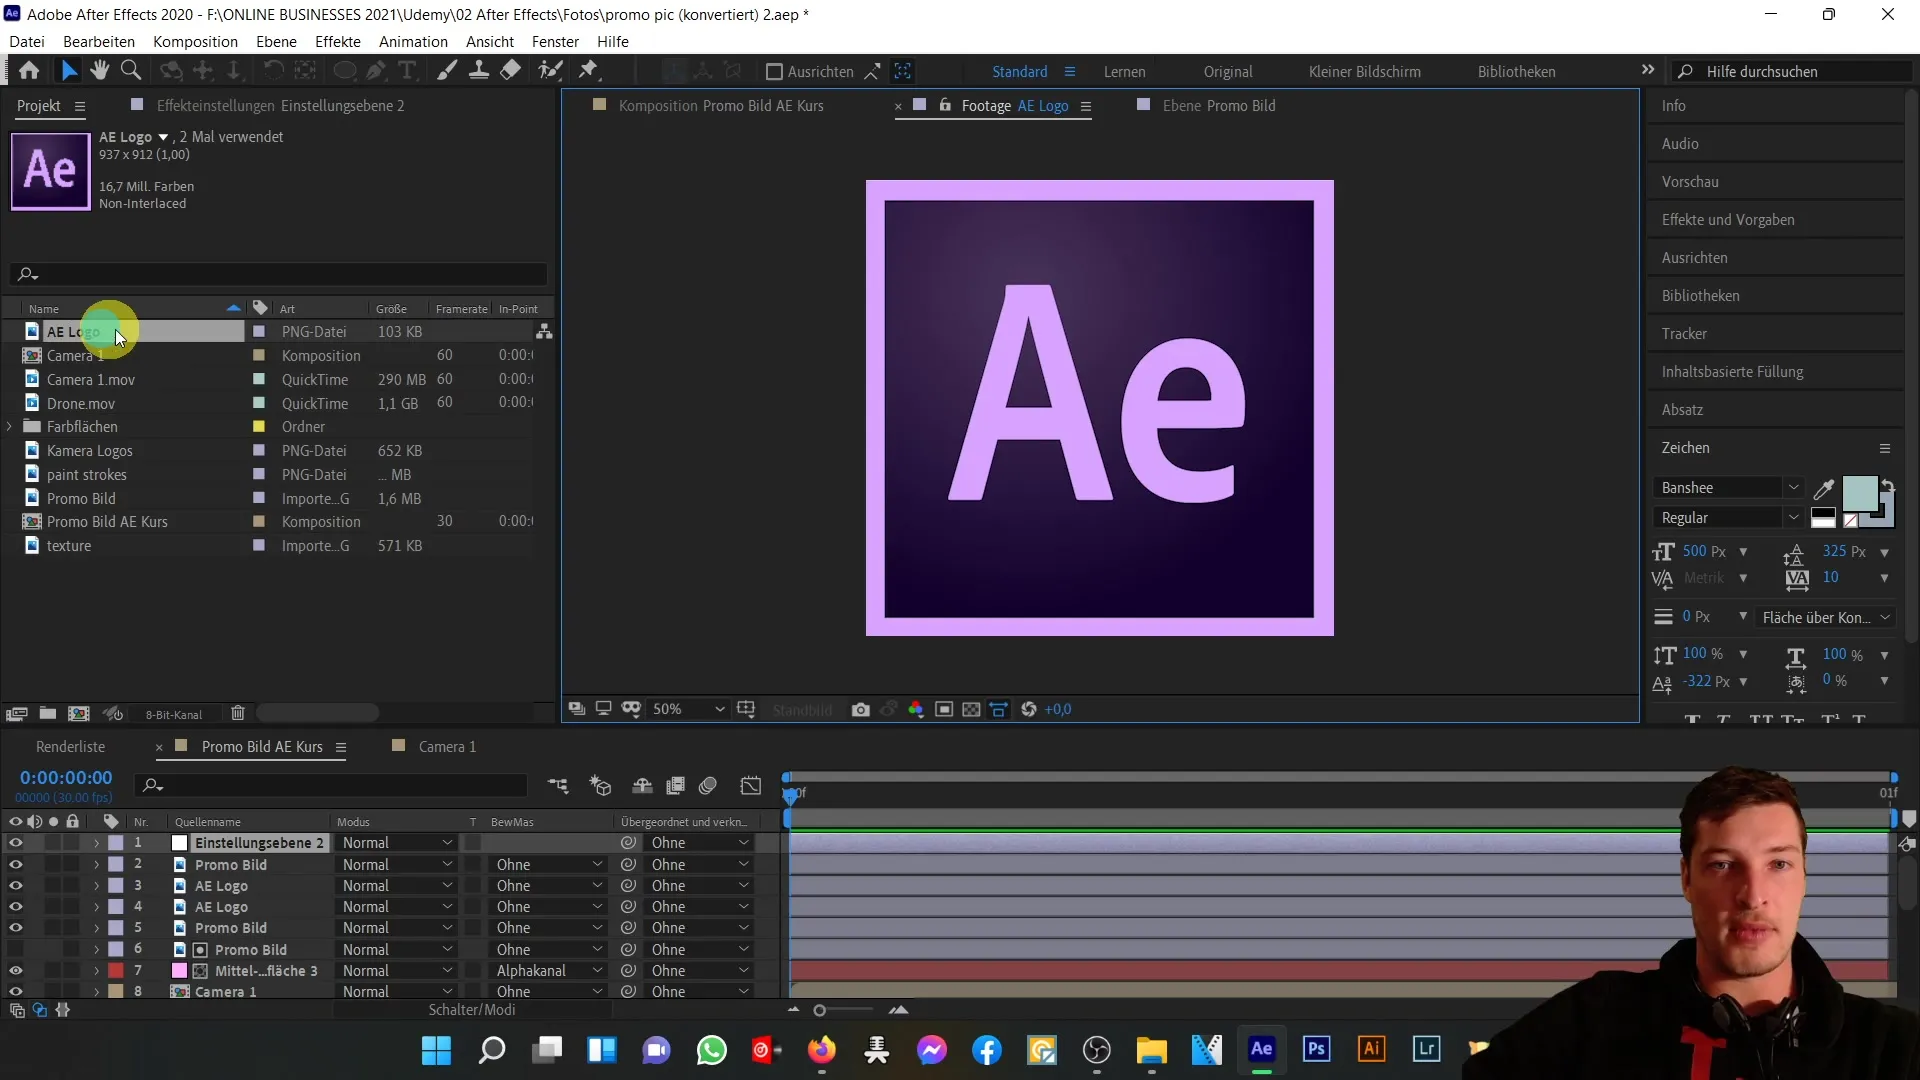Expand the workspace overflow chevrons
Screen dimensions: 1920x1080
[1648, 70]
